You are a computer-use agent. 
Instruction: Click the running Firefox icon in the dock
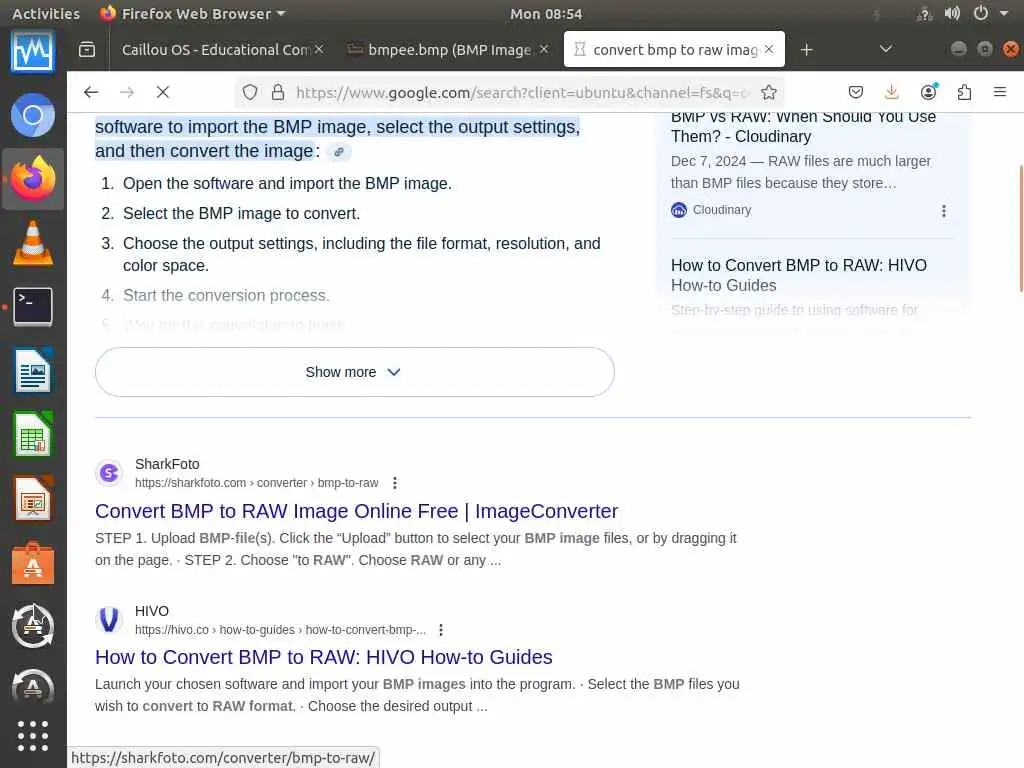33,179
